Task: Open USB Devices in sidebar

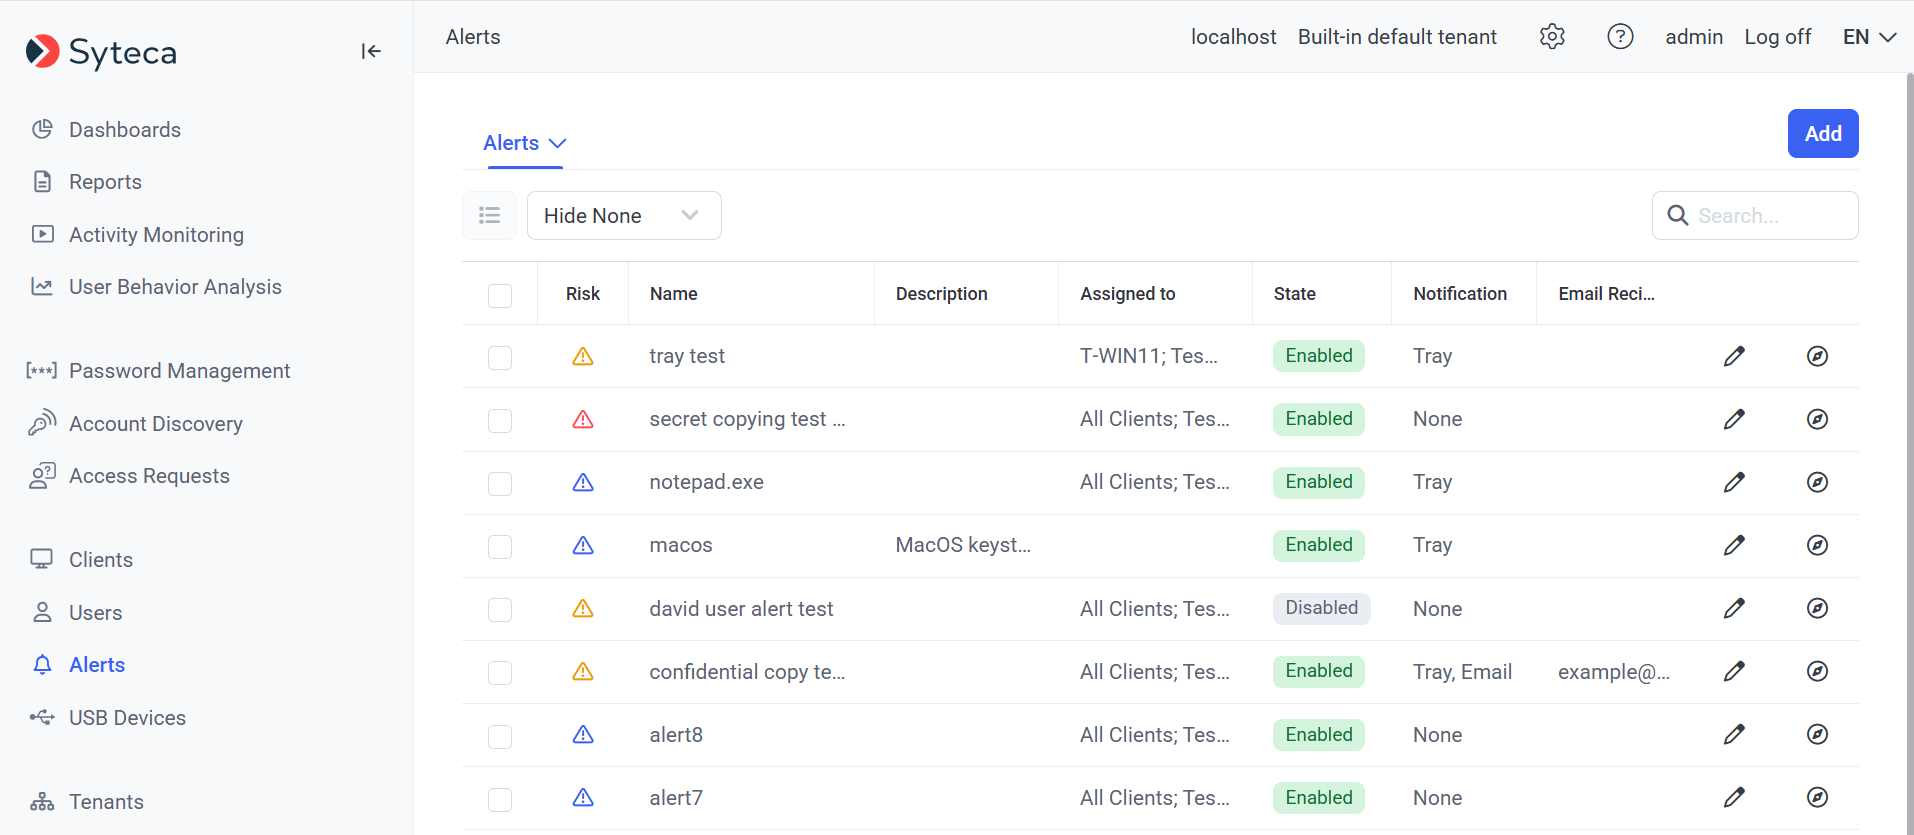Action: 127,718
